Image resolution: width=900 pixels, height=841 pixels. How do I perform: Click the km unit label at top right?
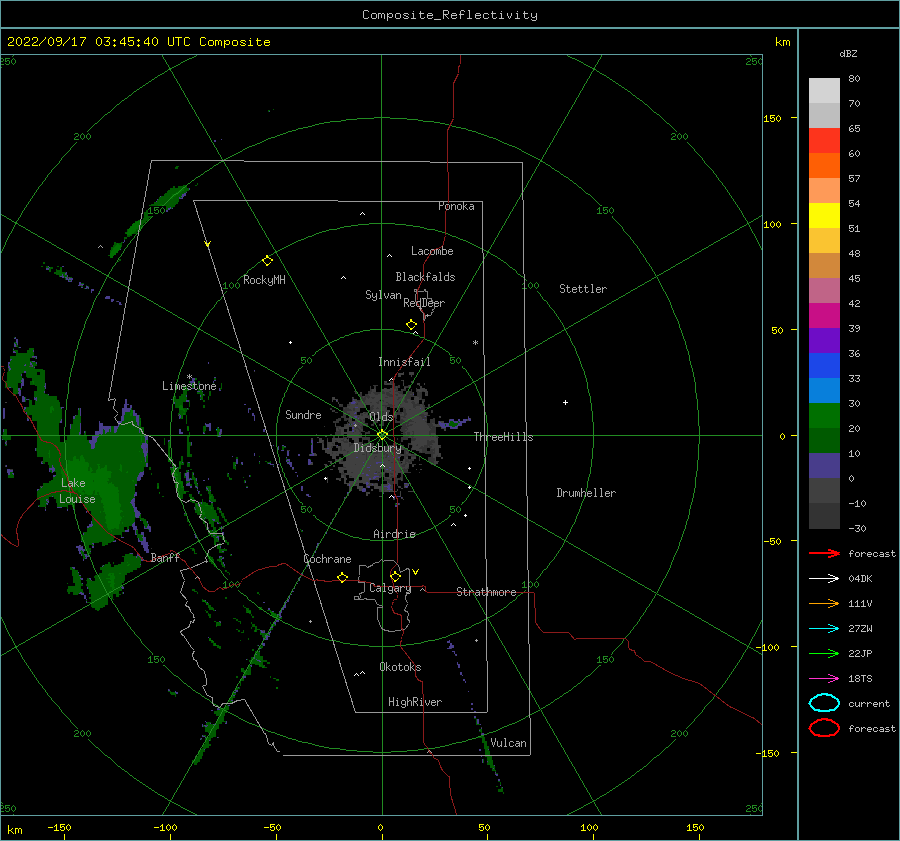[782, 42]
